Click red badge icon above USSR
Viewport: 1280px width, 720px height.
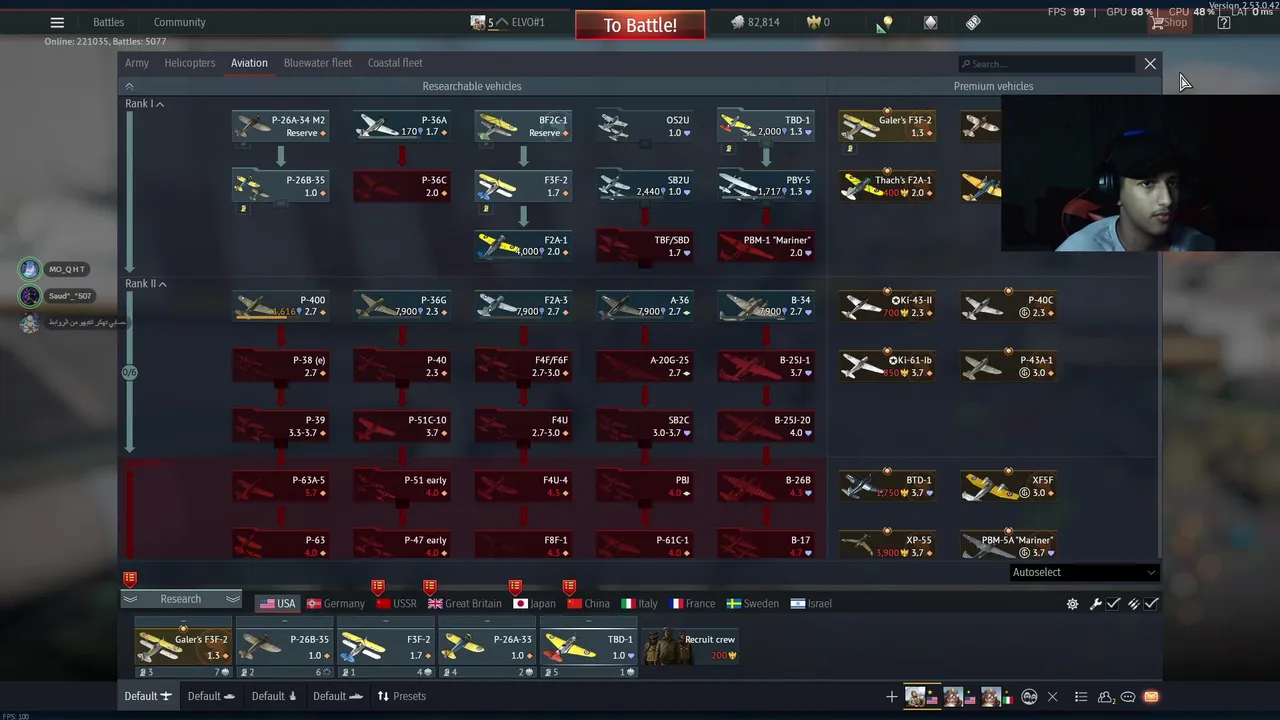377,587
